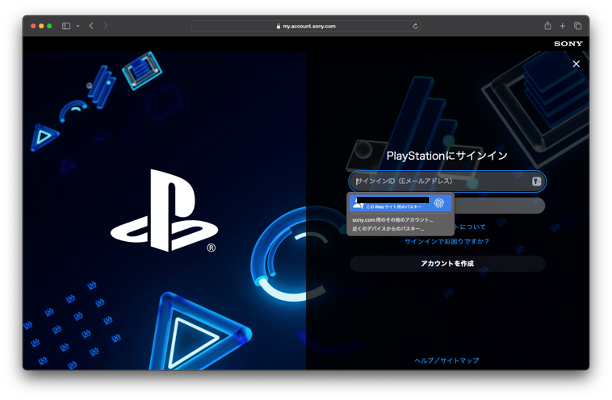Viewport: 612px width, 400px height.
Task: Click the passkey account person icon
Action: tap(358, 204)
